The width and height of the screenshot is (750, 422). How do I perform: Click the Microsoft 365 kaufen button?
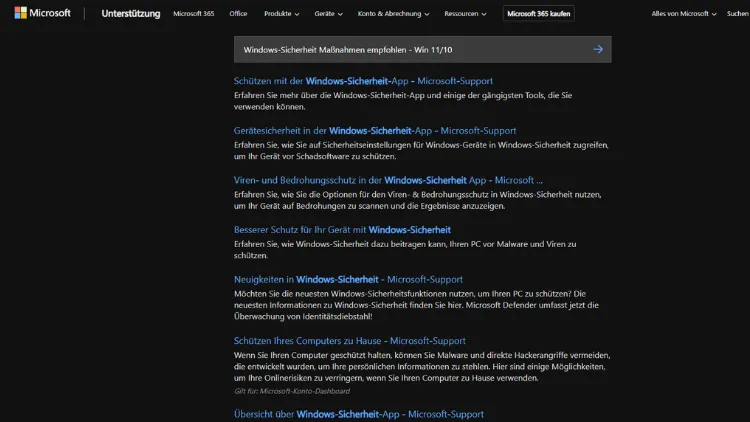tap(539, 14)
